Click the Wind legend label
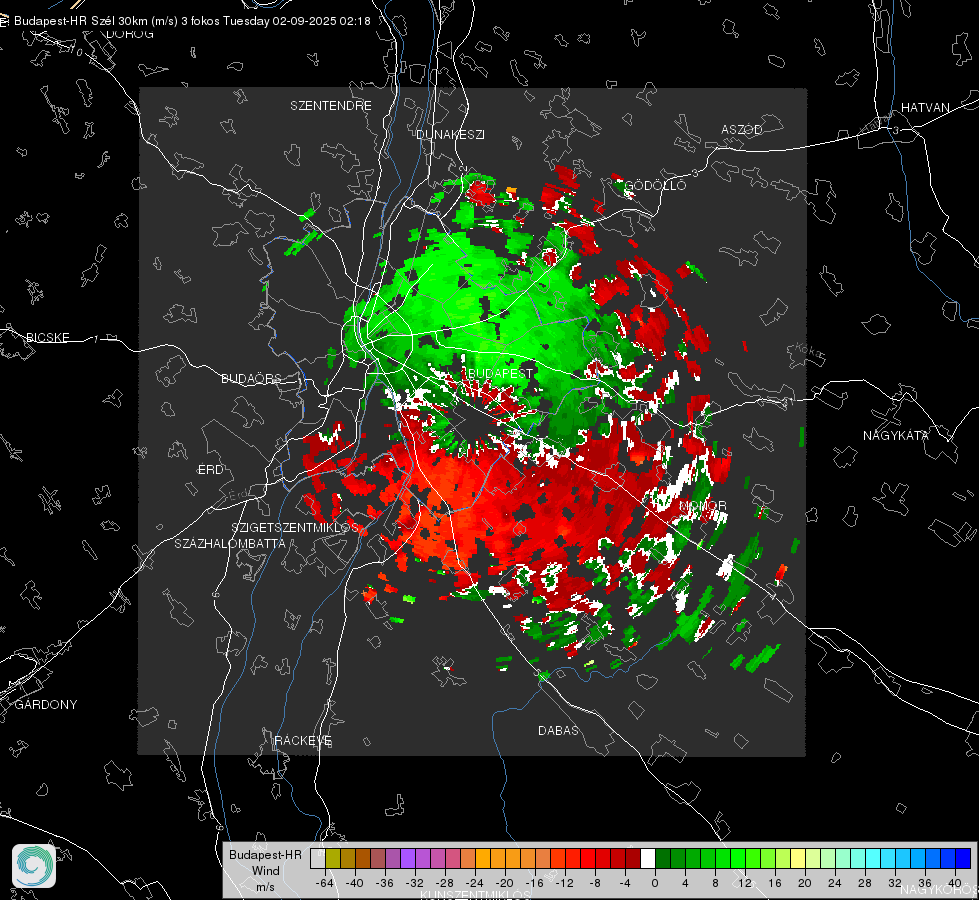Viewport: 979px width, 900px height. (265, 871)
